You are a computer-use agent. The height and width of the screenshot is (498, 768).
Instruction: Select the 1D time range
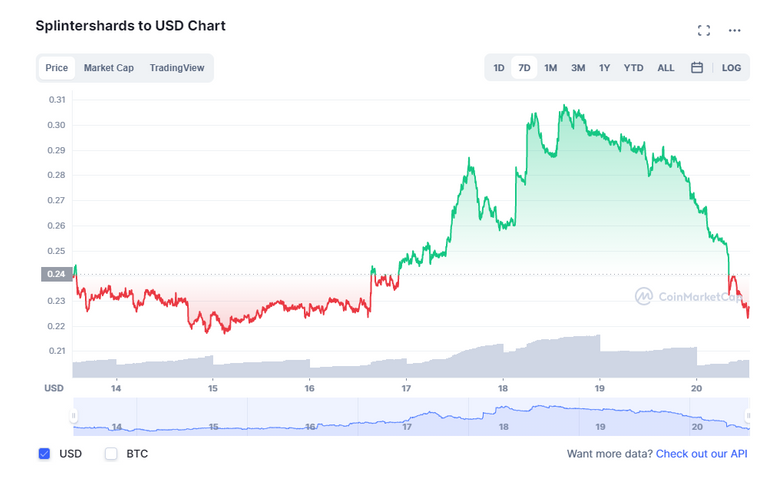499,68
